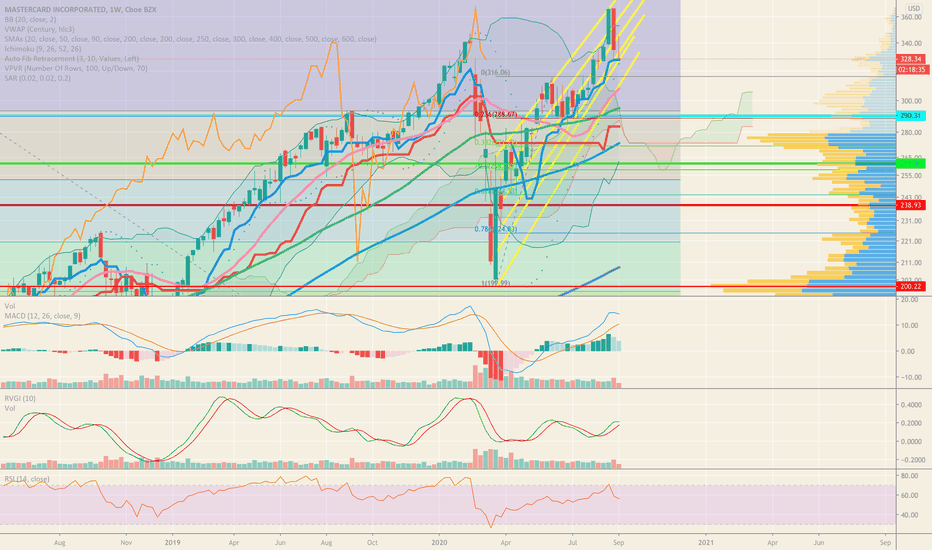This screenshot has height=550, width=932.
Task: Click the Fib level label 1(199.99)
Action: point(495,284)
